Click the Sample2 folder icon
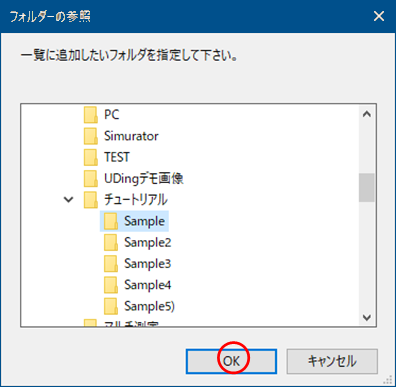 pos(111,242)
